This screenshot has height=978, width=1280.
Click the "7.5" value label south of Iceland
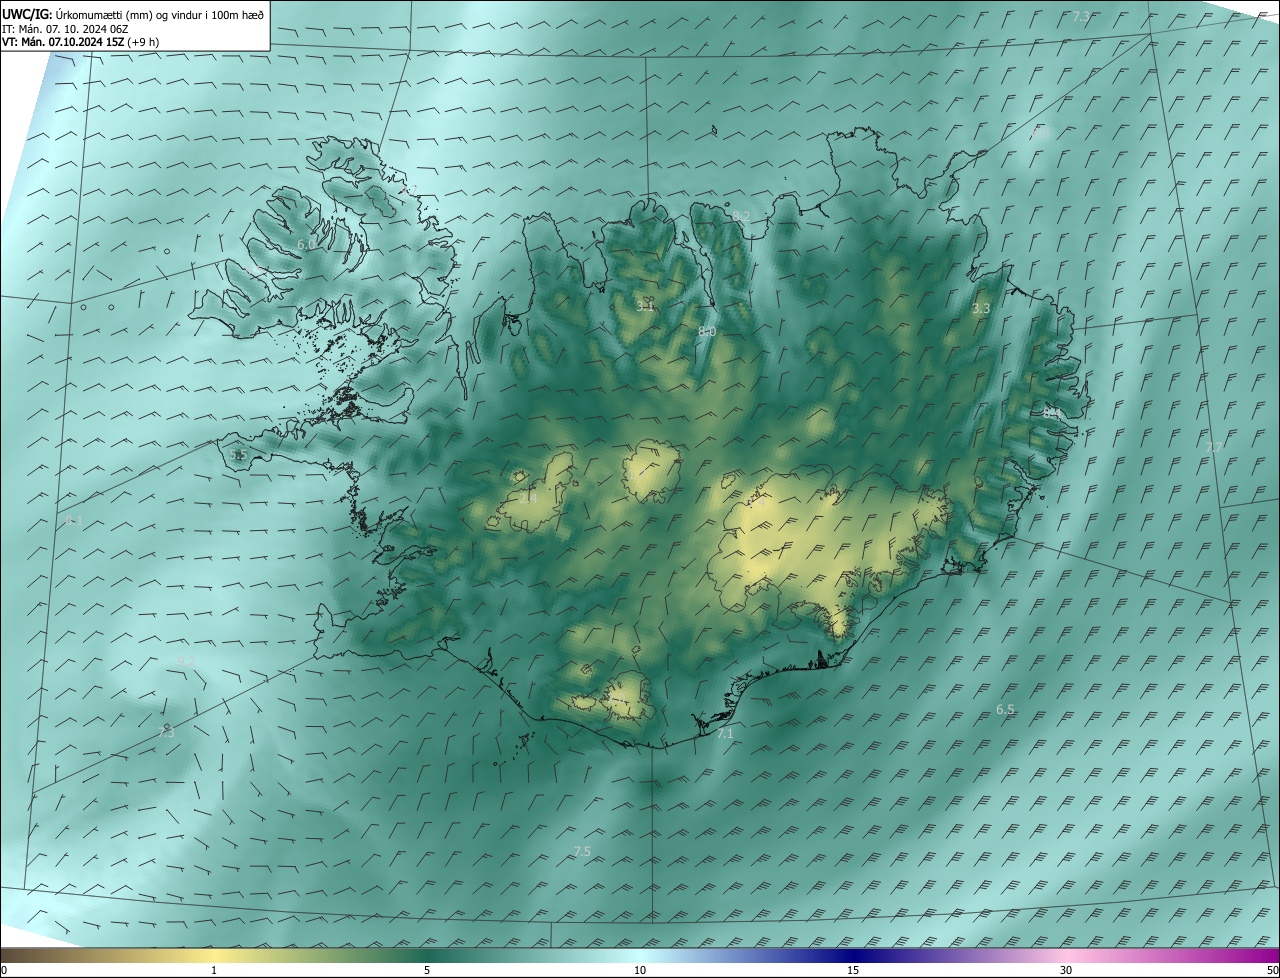[582, 852]
